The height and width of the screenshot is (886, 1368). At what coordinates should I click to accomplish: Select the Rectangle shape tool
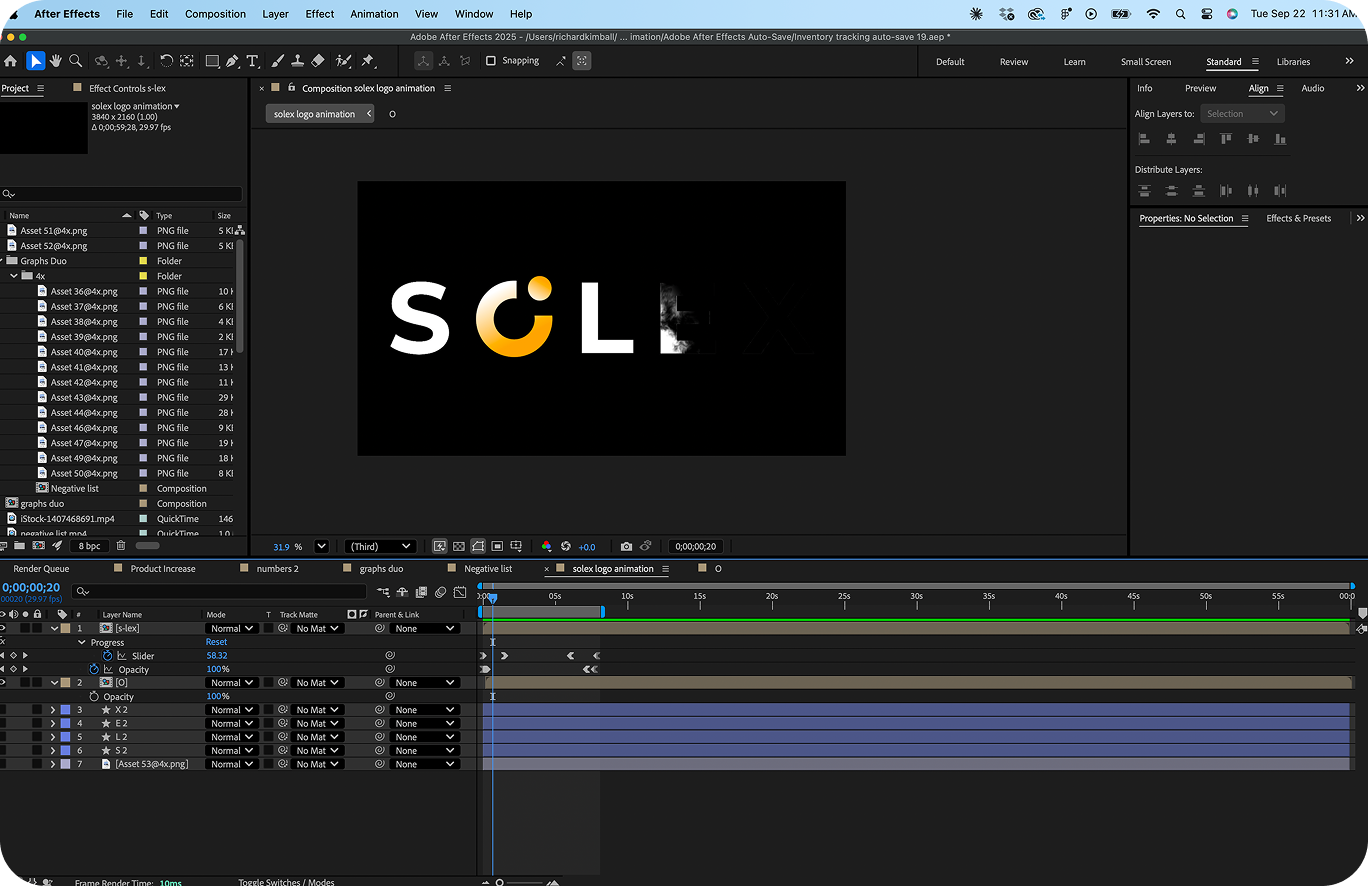tap(212, 61)
